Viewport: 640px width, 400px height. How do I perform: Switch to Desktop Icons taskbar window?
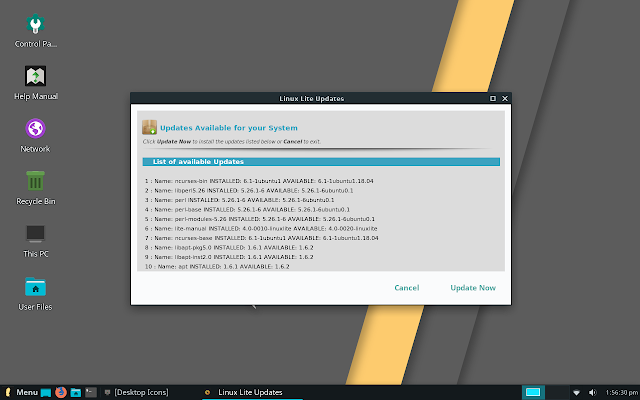tap(136, 393)
